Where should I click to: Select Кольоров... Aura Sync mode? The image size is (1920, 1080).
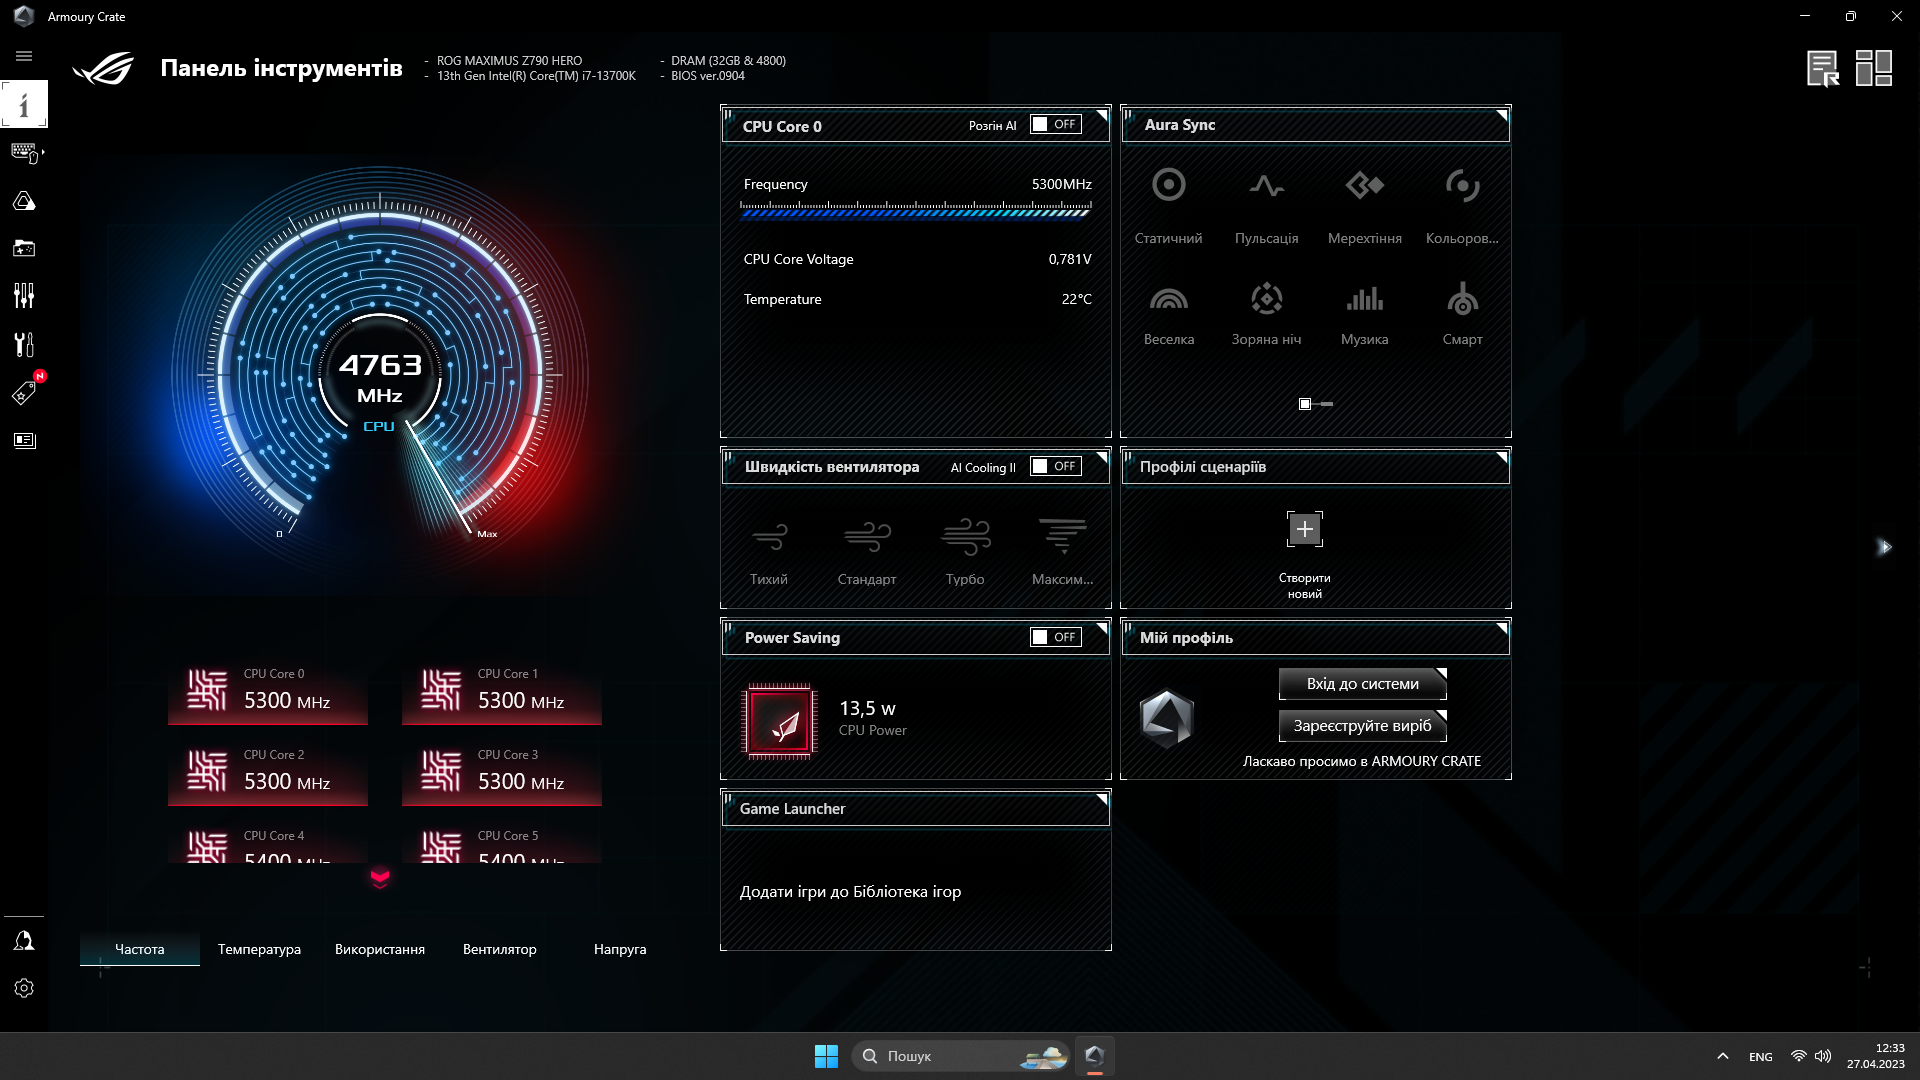coord(1461,203)
